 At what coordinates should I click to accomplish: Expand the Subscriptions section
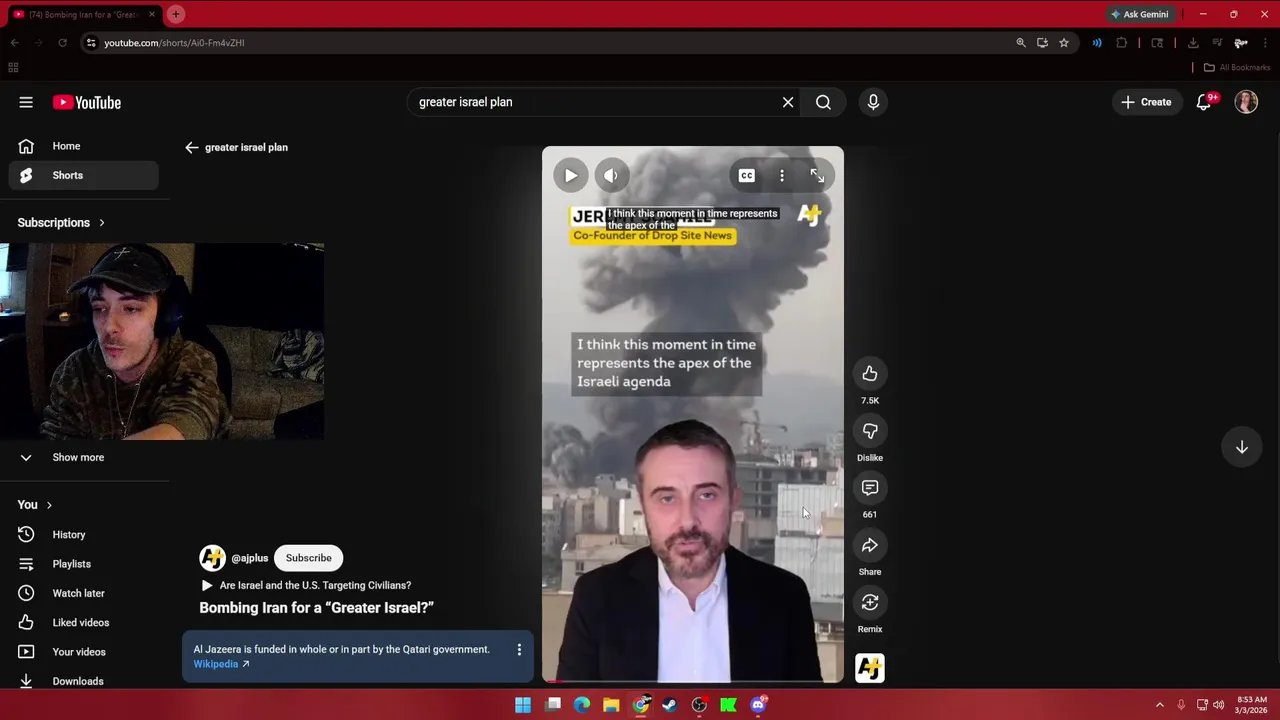[x=61, y=222]
